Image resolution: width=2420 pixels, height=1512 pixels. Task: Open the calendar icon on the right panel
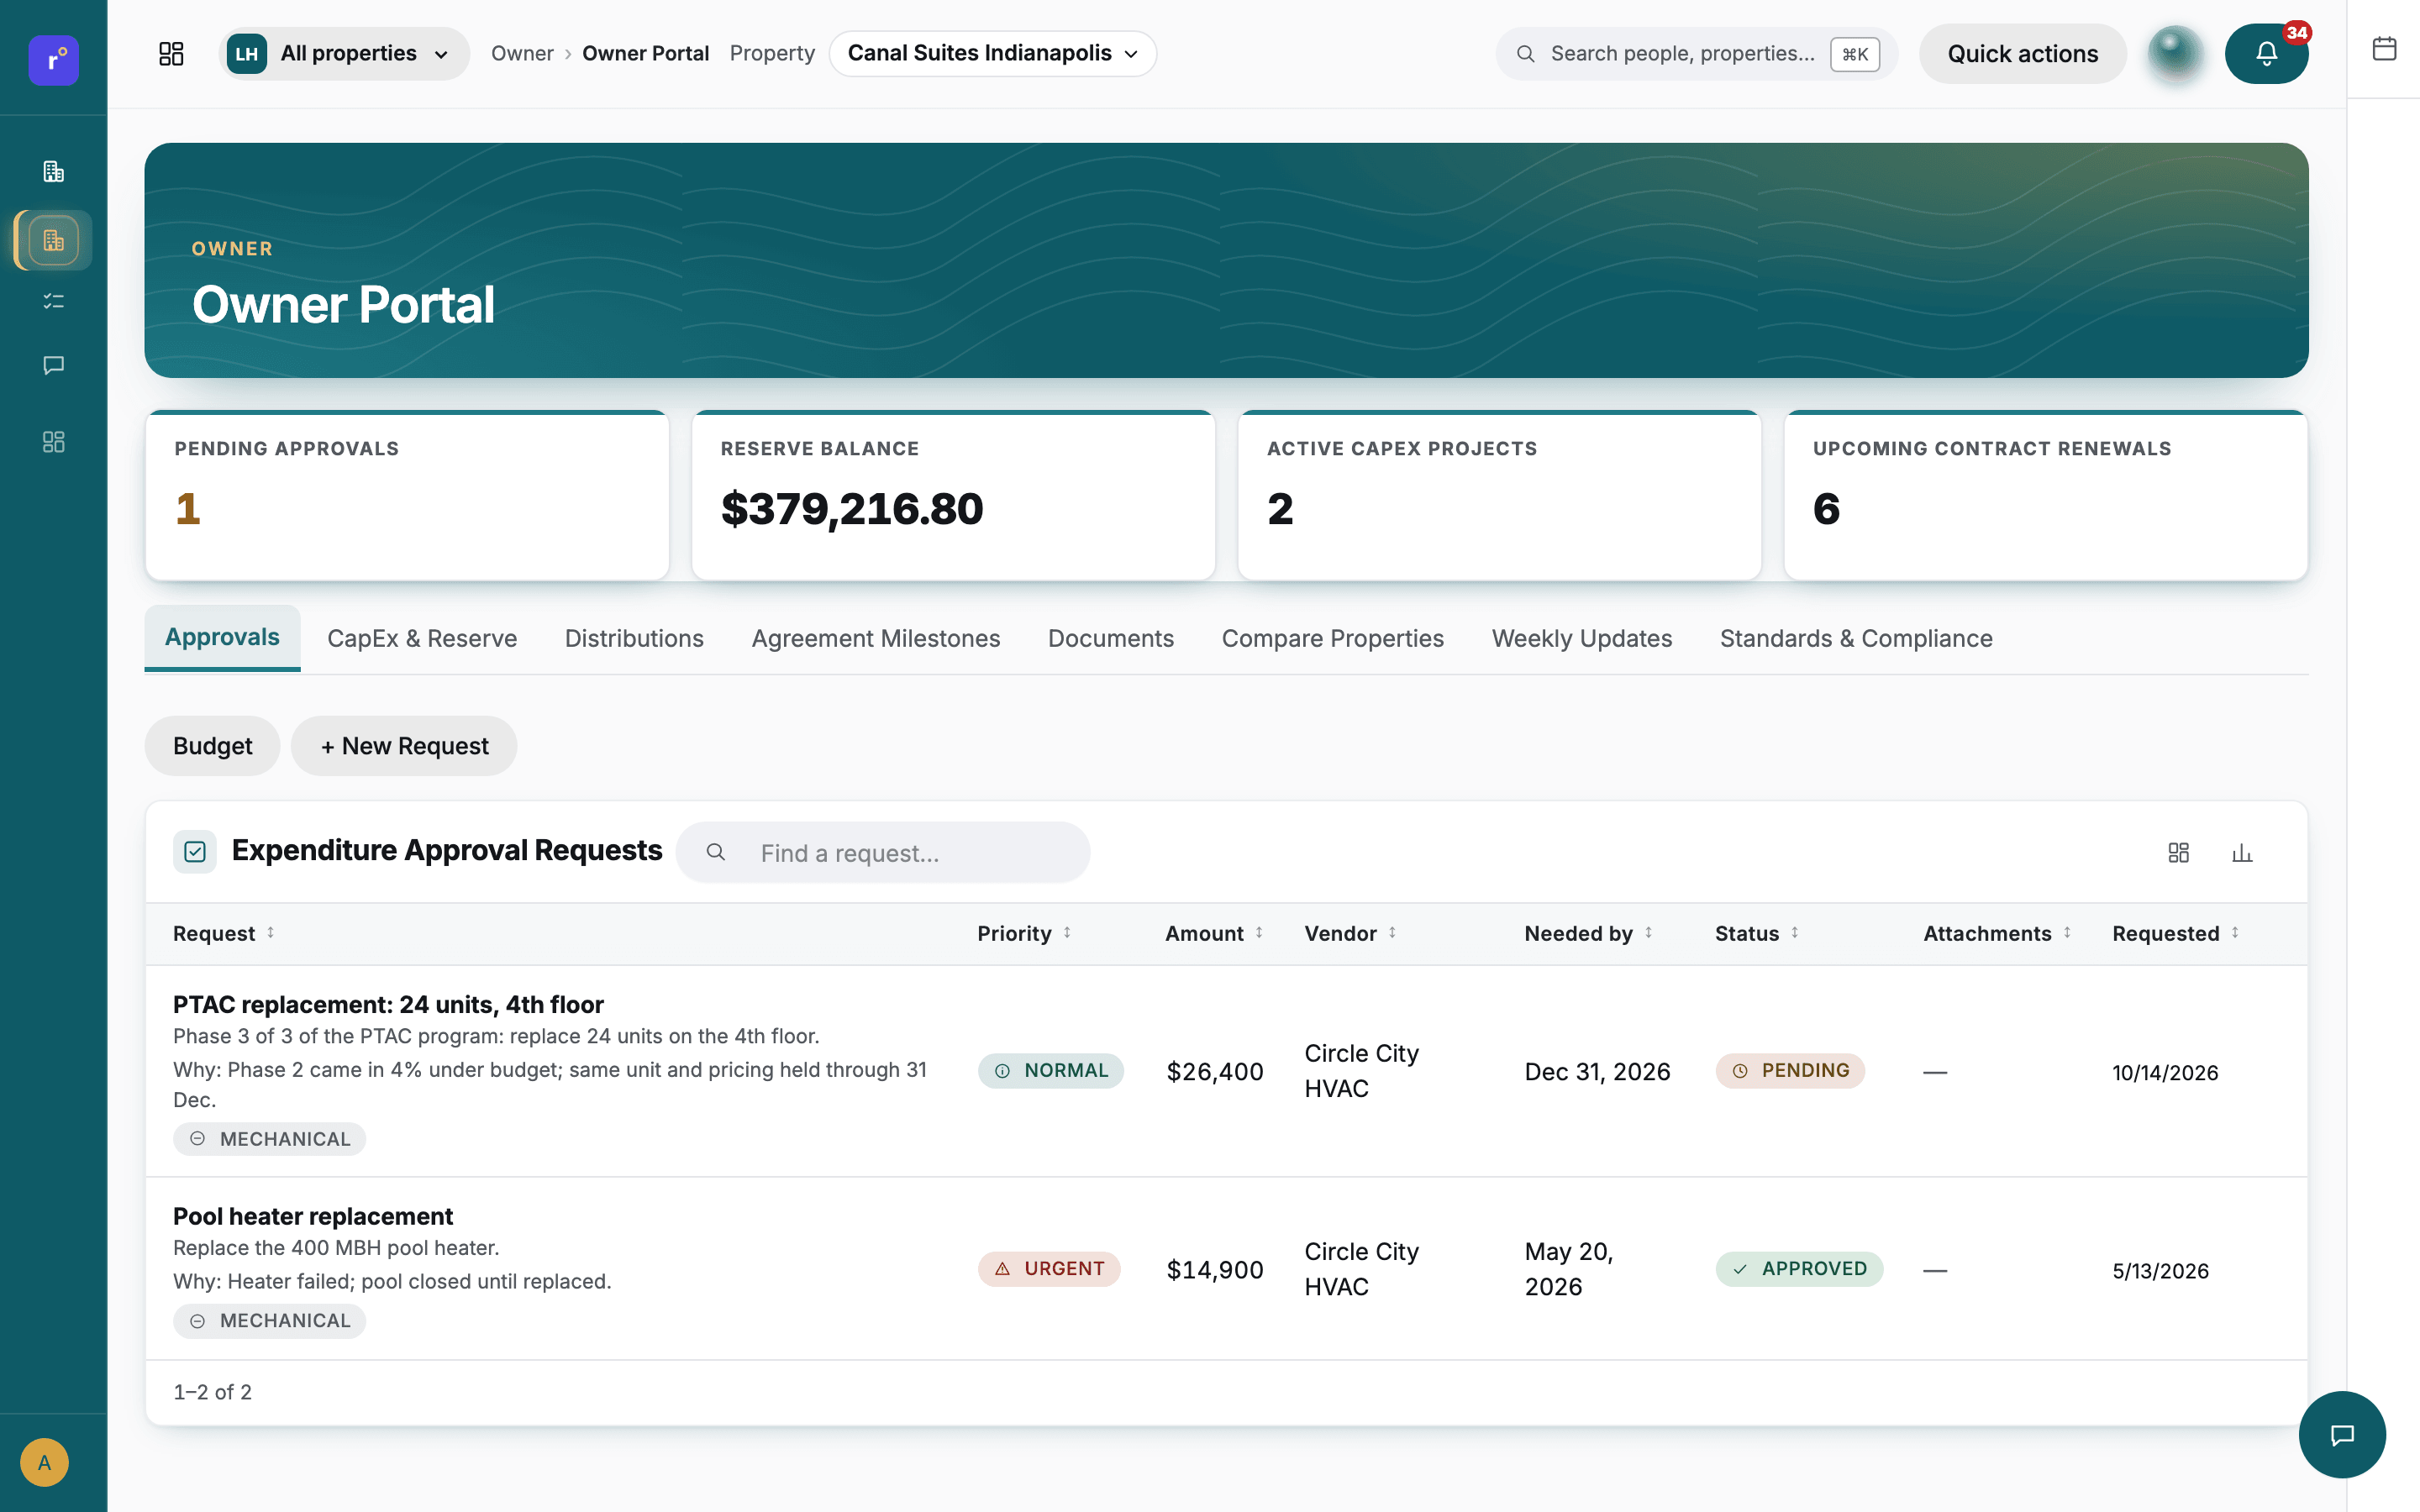coord(2384,48)
